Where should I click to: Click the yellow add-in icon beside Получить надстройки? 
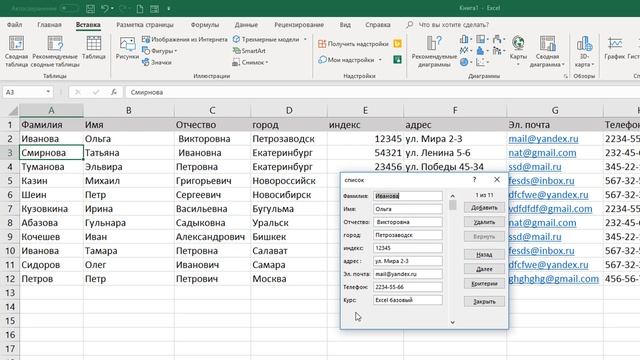coord(397,44)
